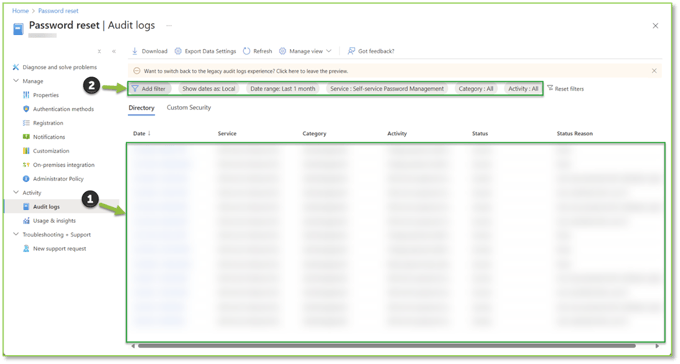
Task: Open the more options ellipsis next to title
Action: click(x=169, y=26)
